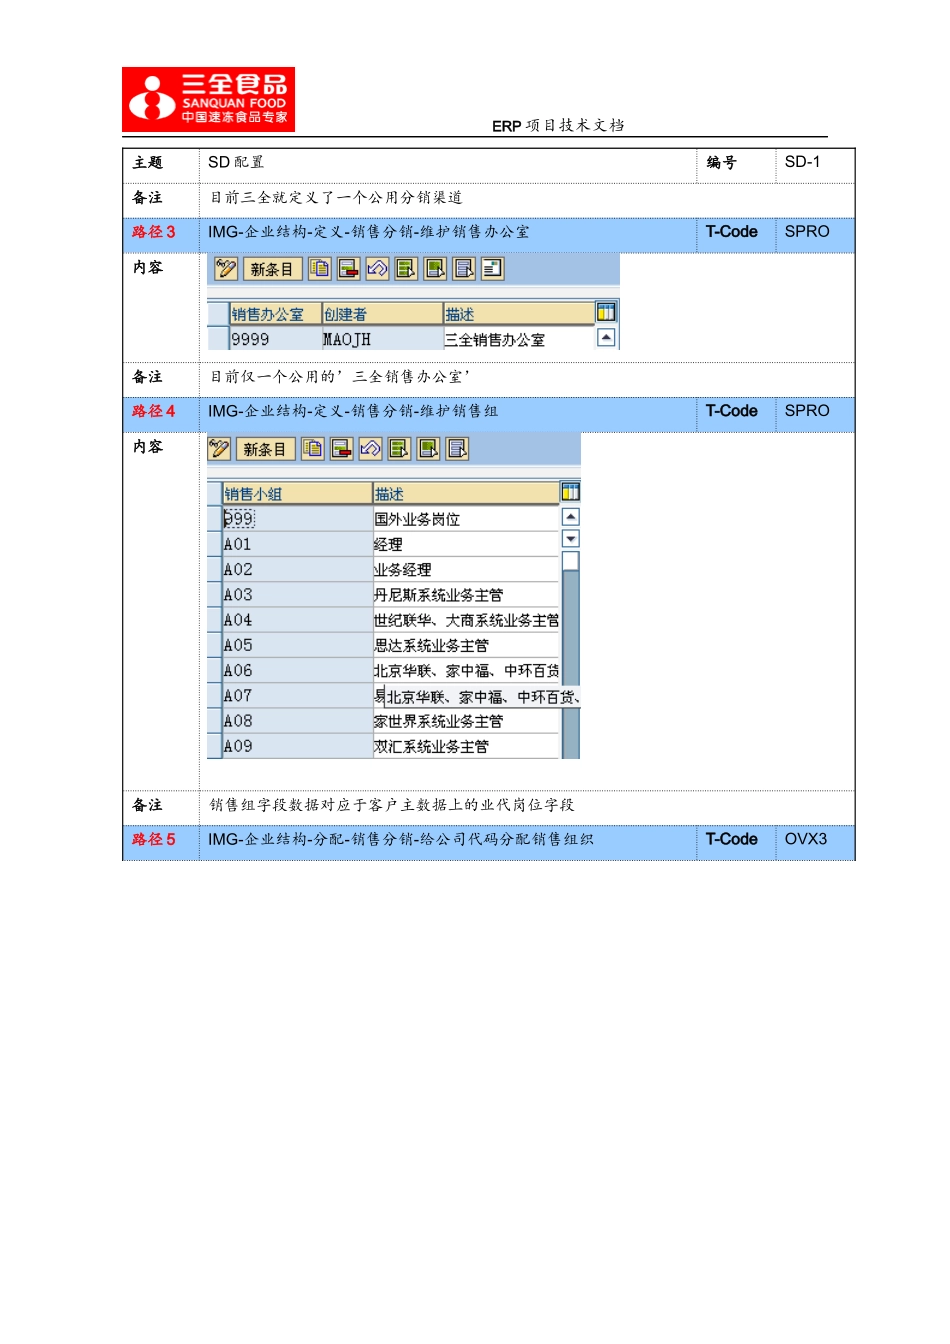Select row marker beside sales office 9999
The width and height of the screenshot is (950, 1344).
point(218,339)
